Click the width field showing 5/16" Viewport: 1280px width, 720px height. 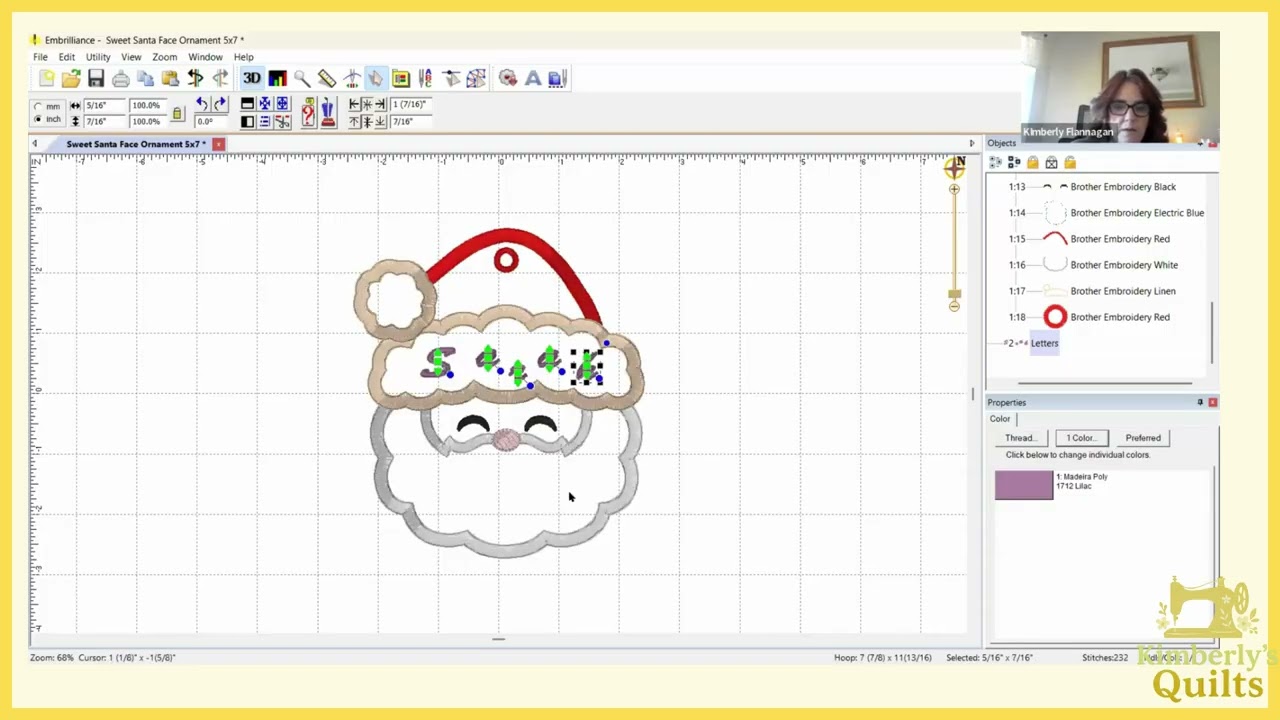[104, 105]
